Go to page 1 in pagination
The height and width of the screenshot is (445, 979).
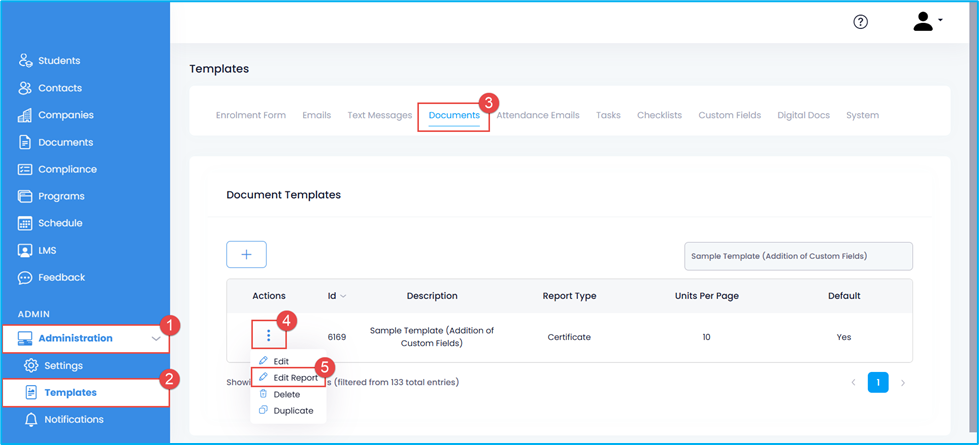click(877, 382)
